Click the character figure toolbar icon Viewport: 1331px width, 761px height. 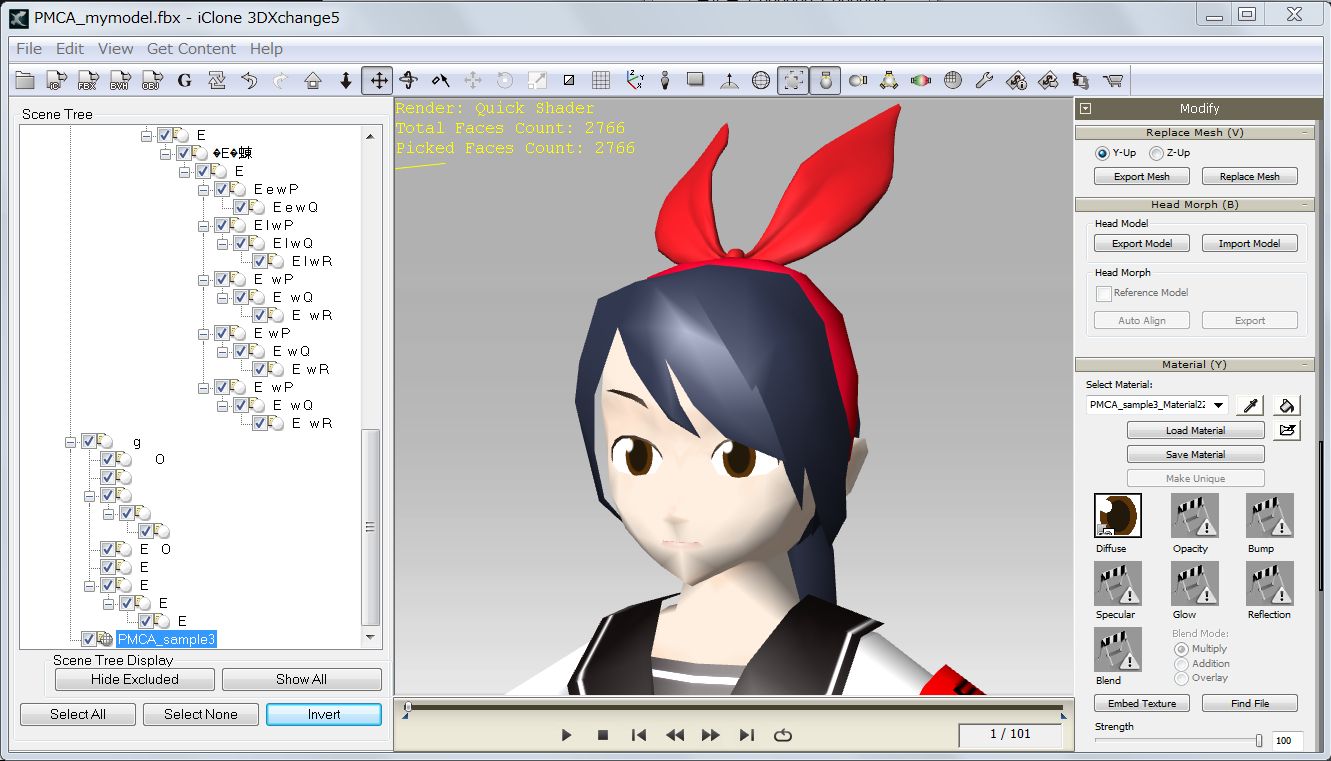(x=665, y=80)
